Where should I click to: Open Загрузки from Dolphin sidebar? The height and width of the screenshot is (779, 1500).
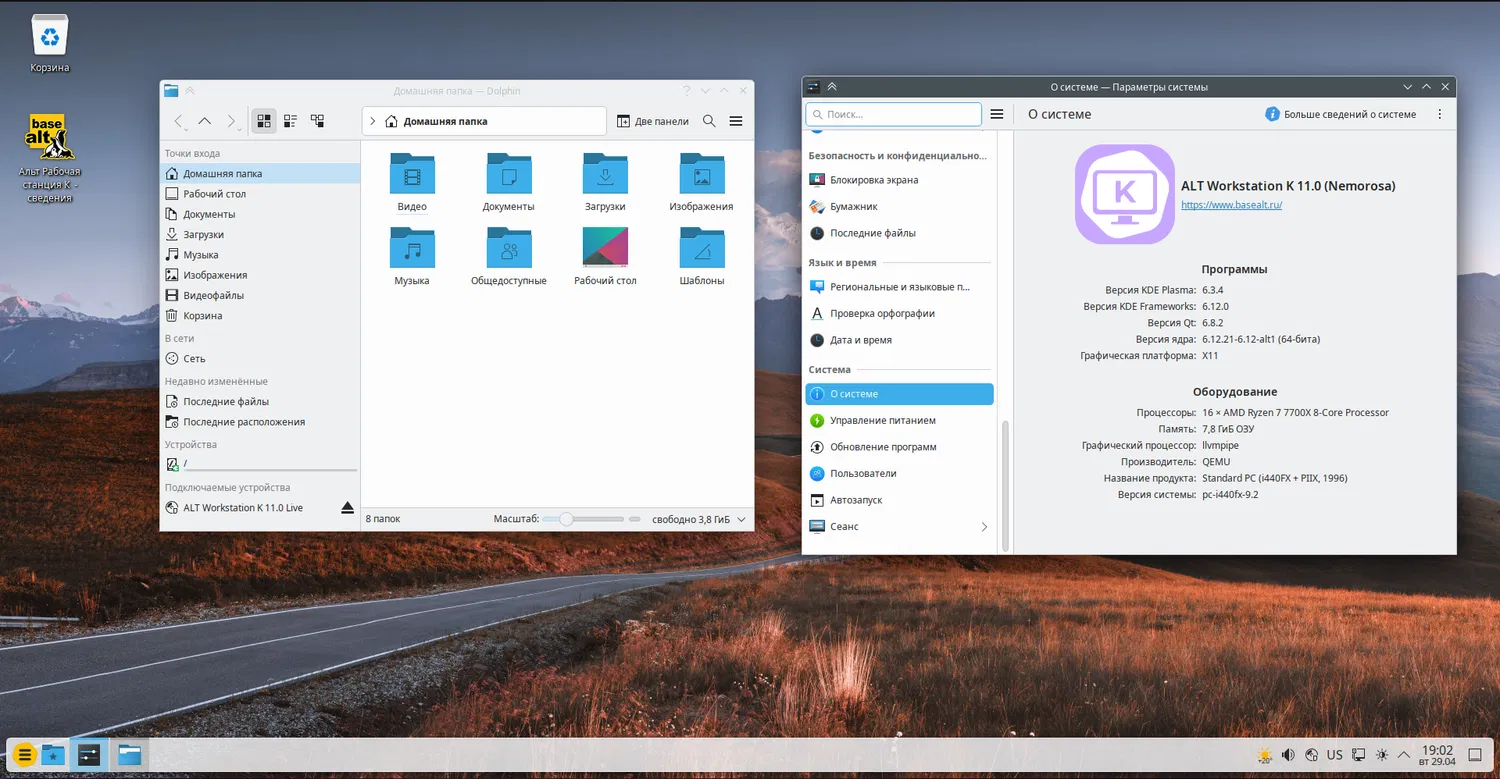point(260,234)
